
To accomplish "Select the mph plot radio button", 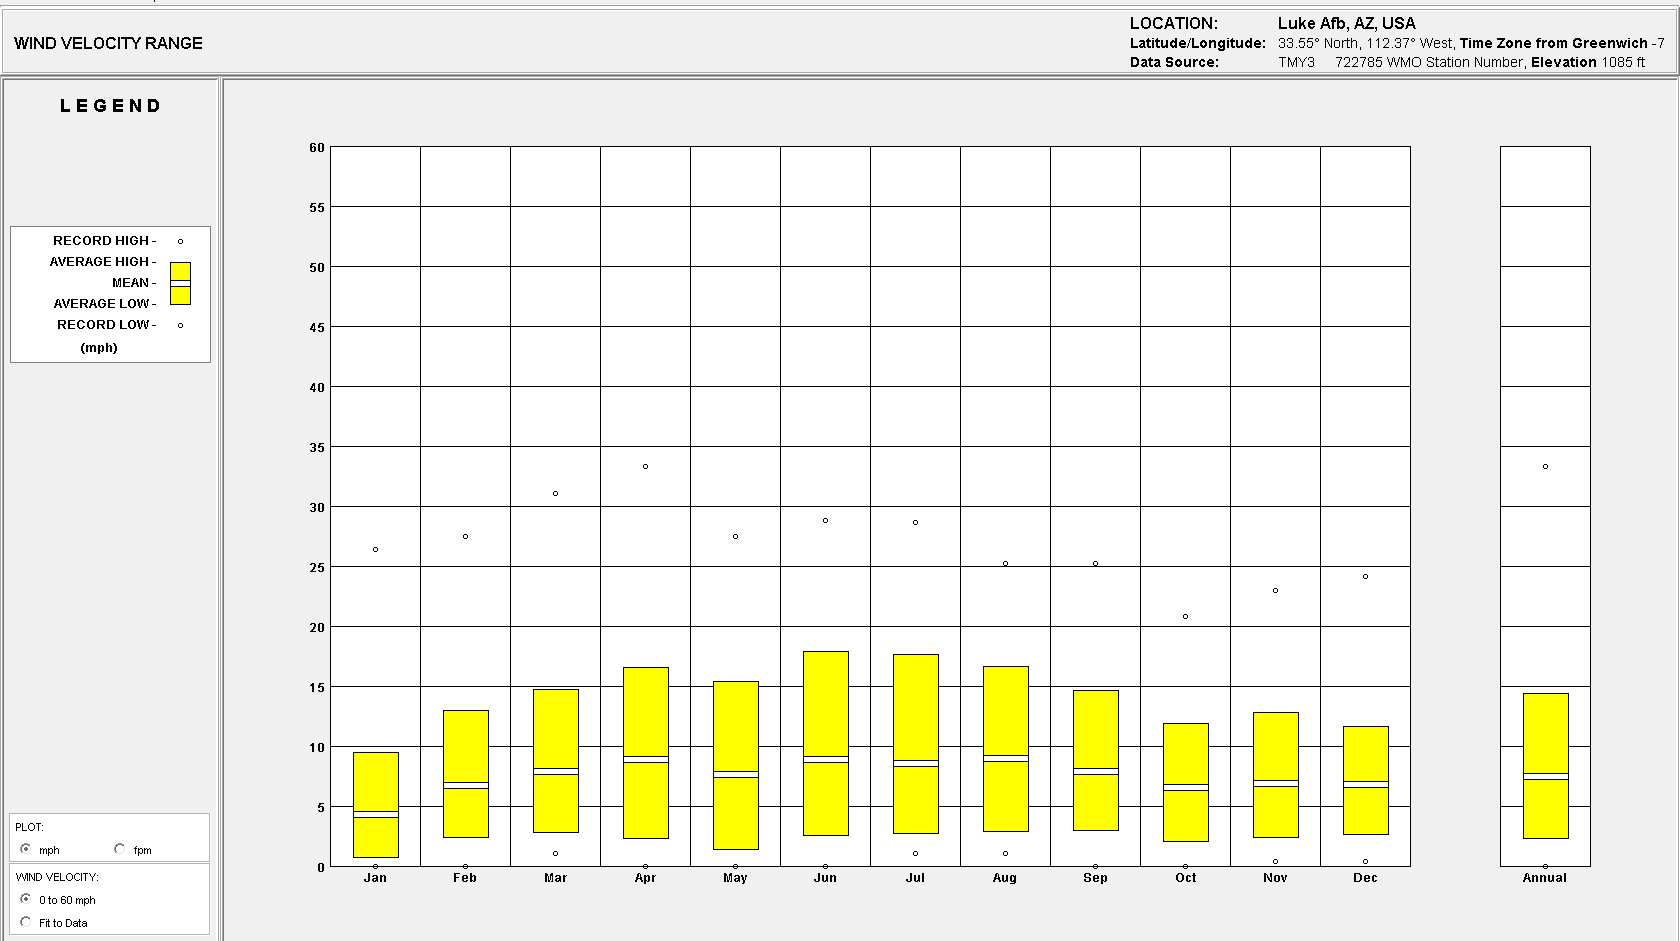I will pos(26,849).
